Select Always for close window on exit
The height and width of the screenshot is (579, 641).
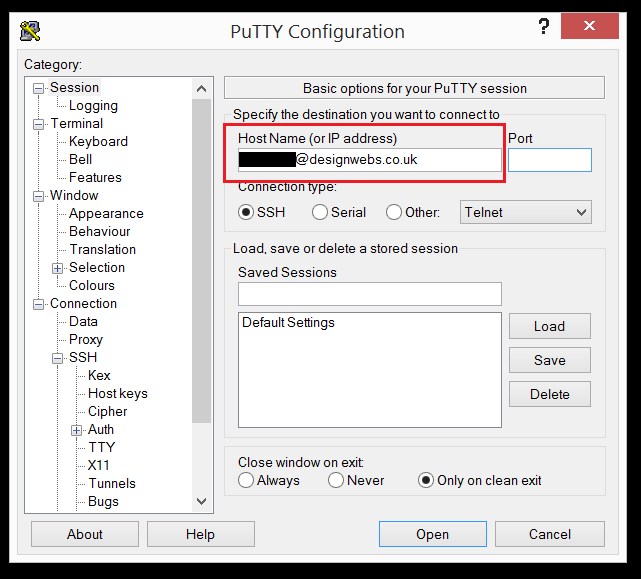coord(246,480)
